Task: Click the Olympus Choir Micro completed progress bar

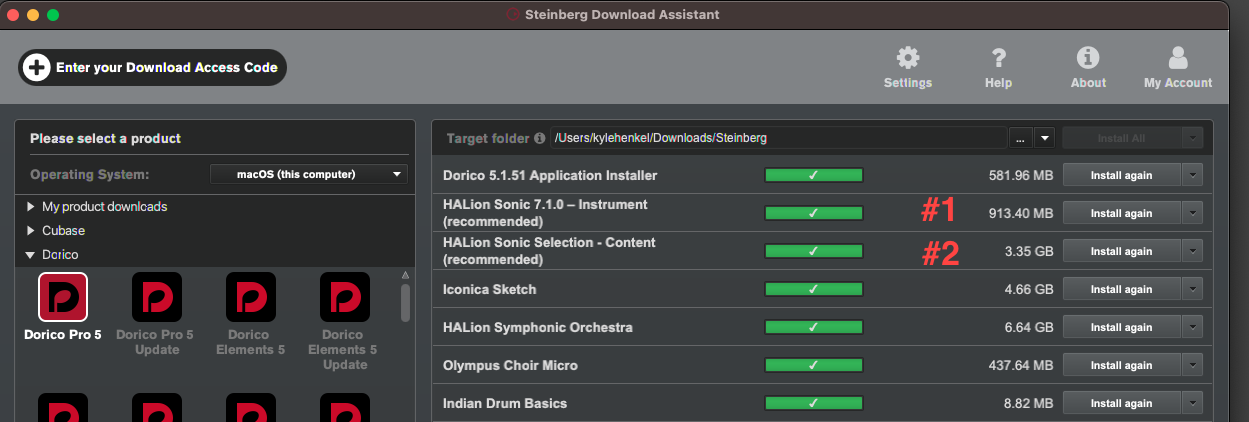Action: pos(813,365)
